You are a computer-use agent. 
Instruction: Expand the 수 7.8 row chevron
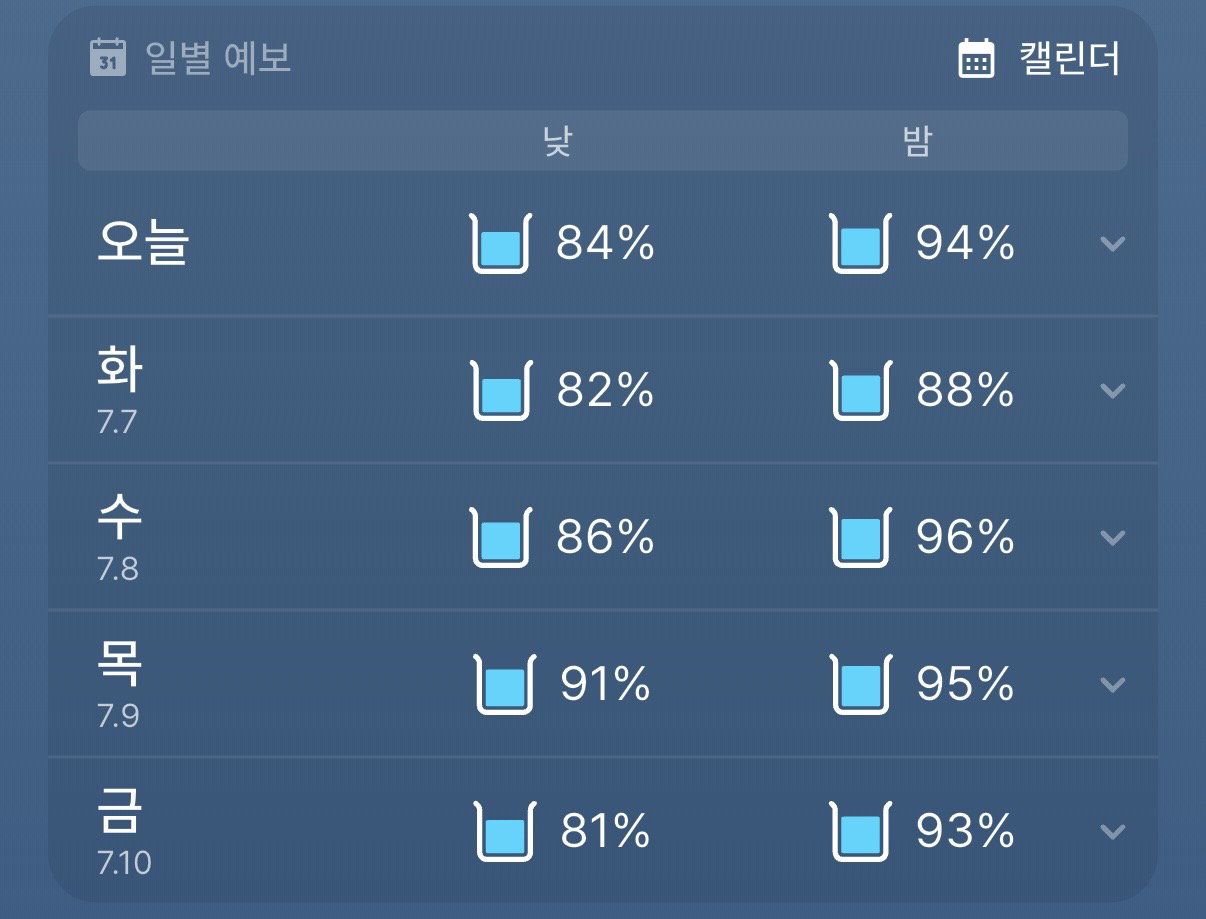[1112, 538]
